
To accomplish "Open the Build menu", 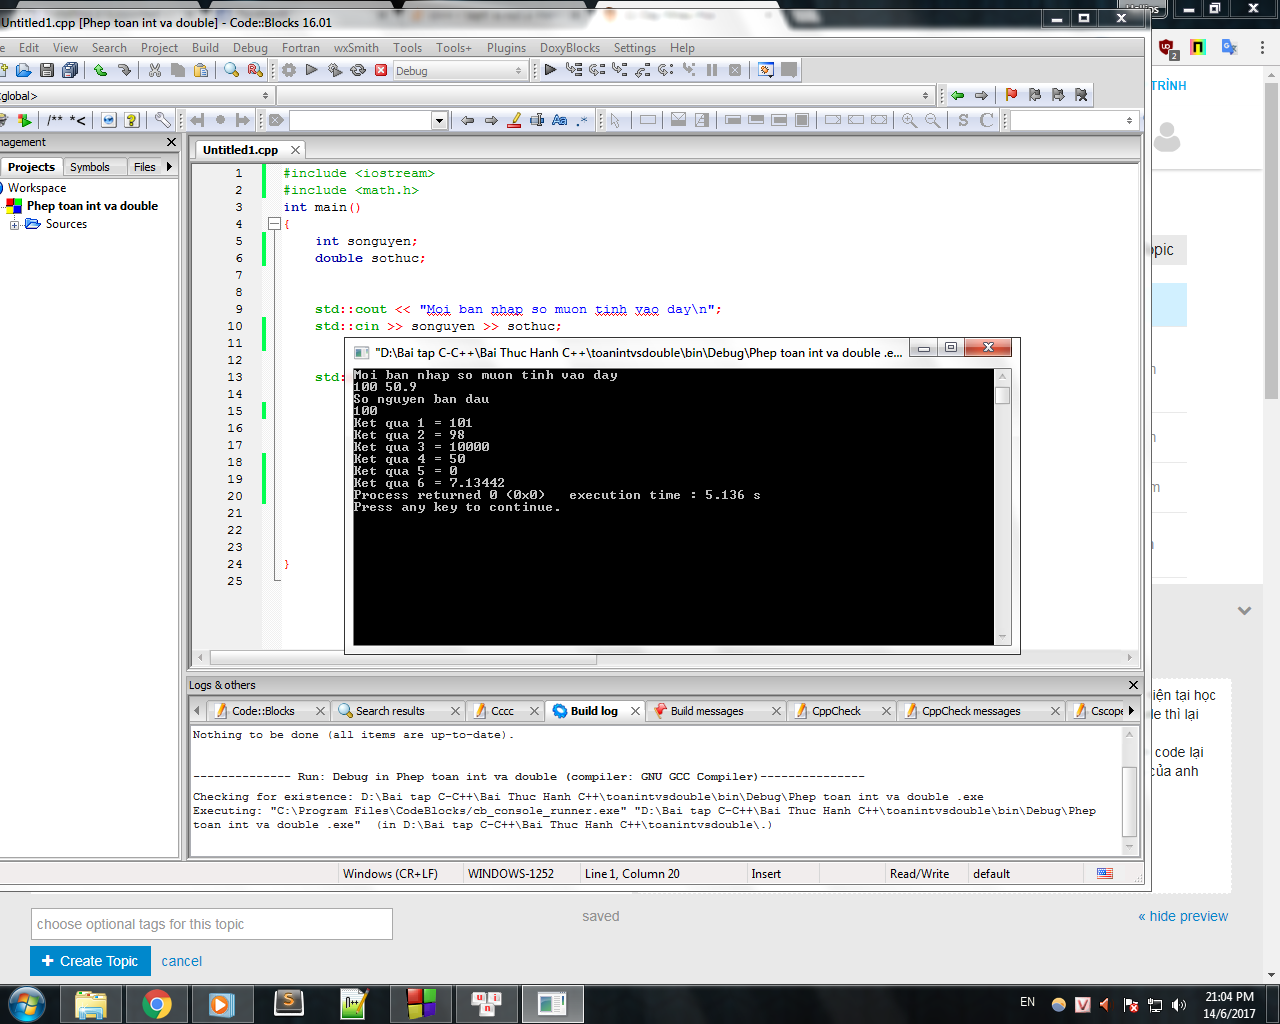I will [x=205, y=48].
